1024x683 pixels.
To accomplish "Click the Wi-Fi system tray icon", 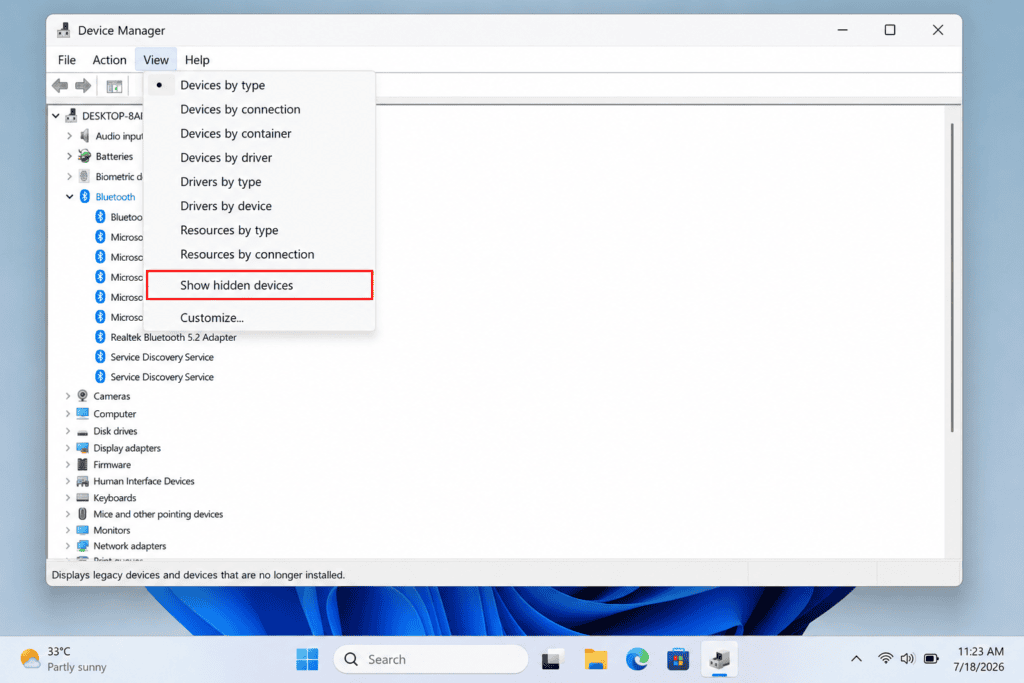I will (885, 659).
